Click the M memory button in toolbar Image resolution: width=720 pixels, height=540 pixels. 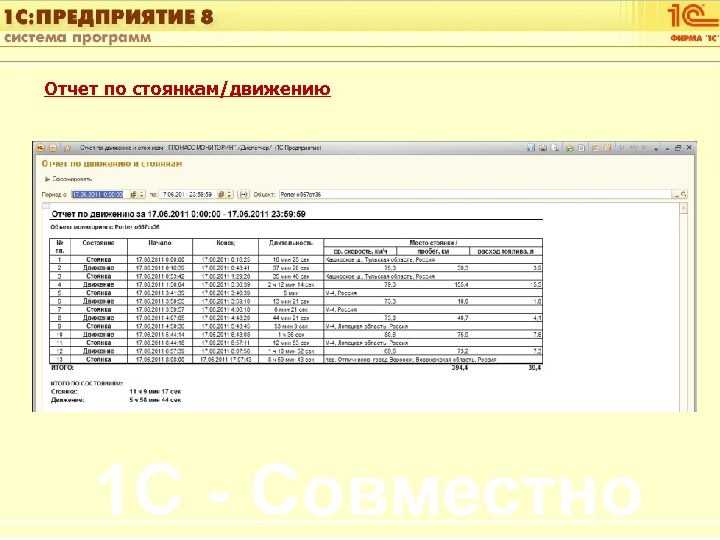point(622,148)
